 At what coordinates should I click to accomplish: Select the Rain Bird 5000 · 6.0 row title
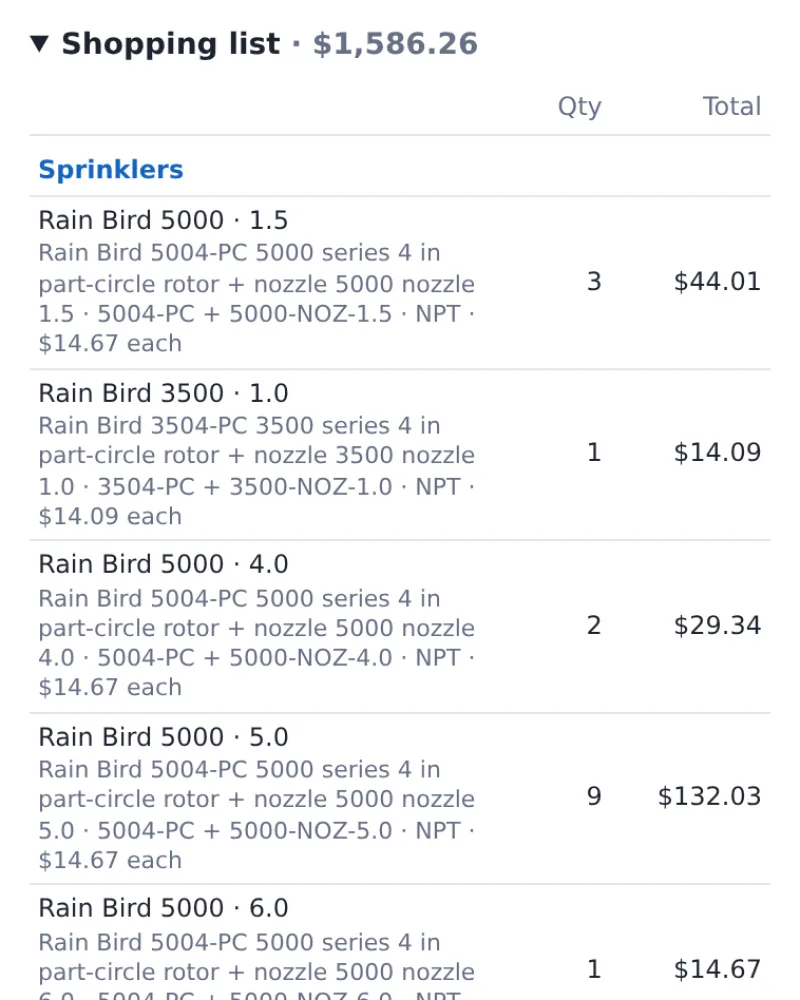click(x=163, y=908)
